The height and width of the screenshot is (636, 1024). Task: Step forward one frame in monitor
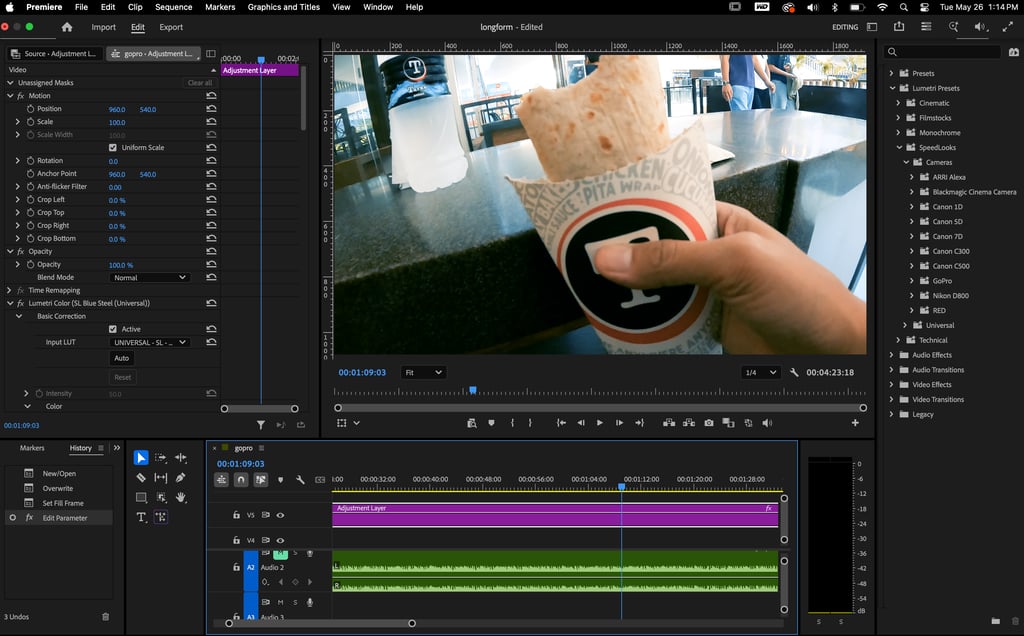[x=619, y=423]
